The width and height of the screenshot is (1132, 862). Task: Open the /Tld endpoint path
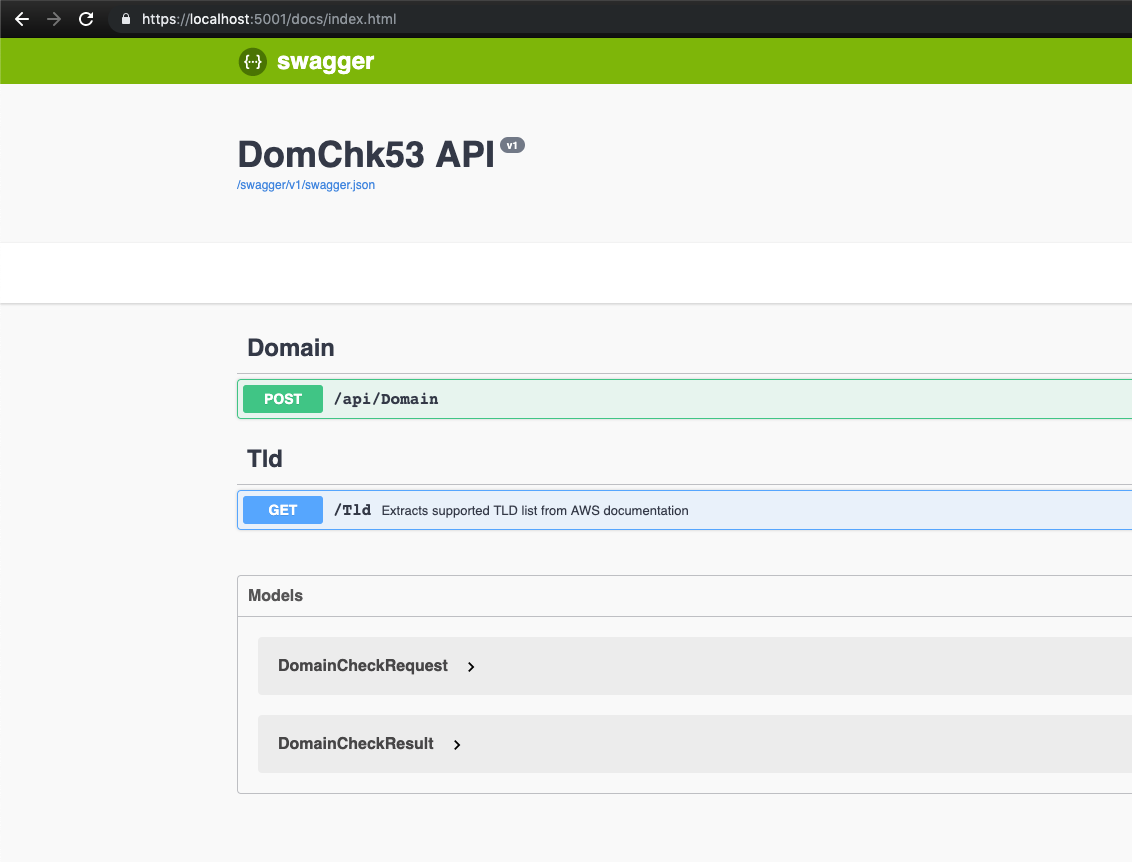coord(352,510)
